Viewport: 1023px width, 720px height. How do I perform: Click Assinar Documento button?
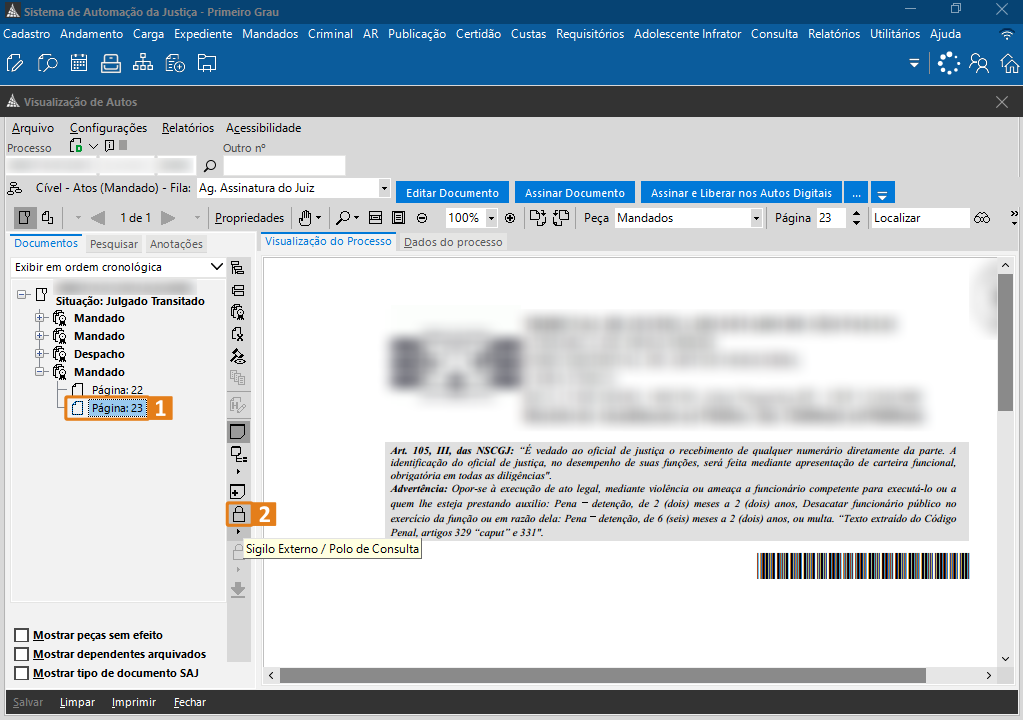pos(575,193)
